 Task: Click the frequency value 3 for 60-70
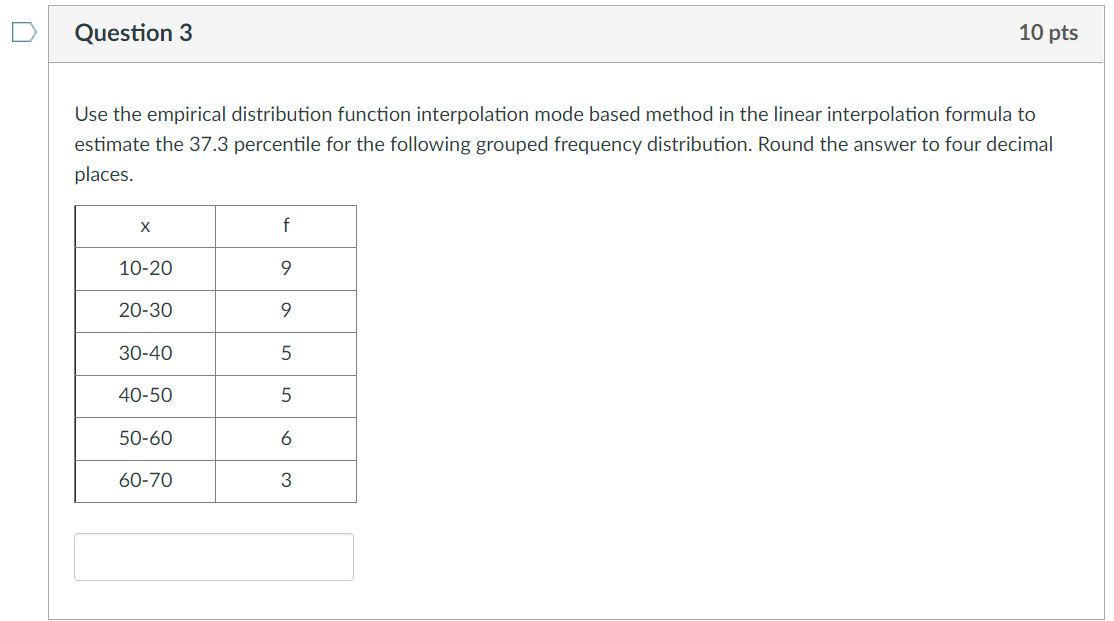[286, 481]
